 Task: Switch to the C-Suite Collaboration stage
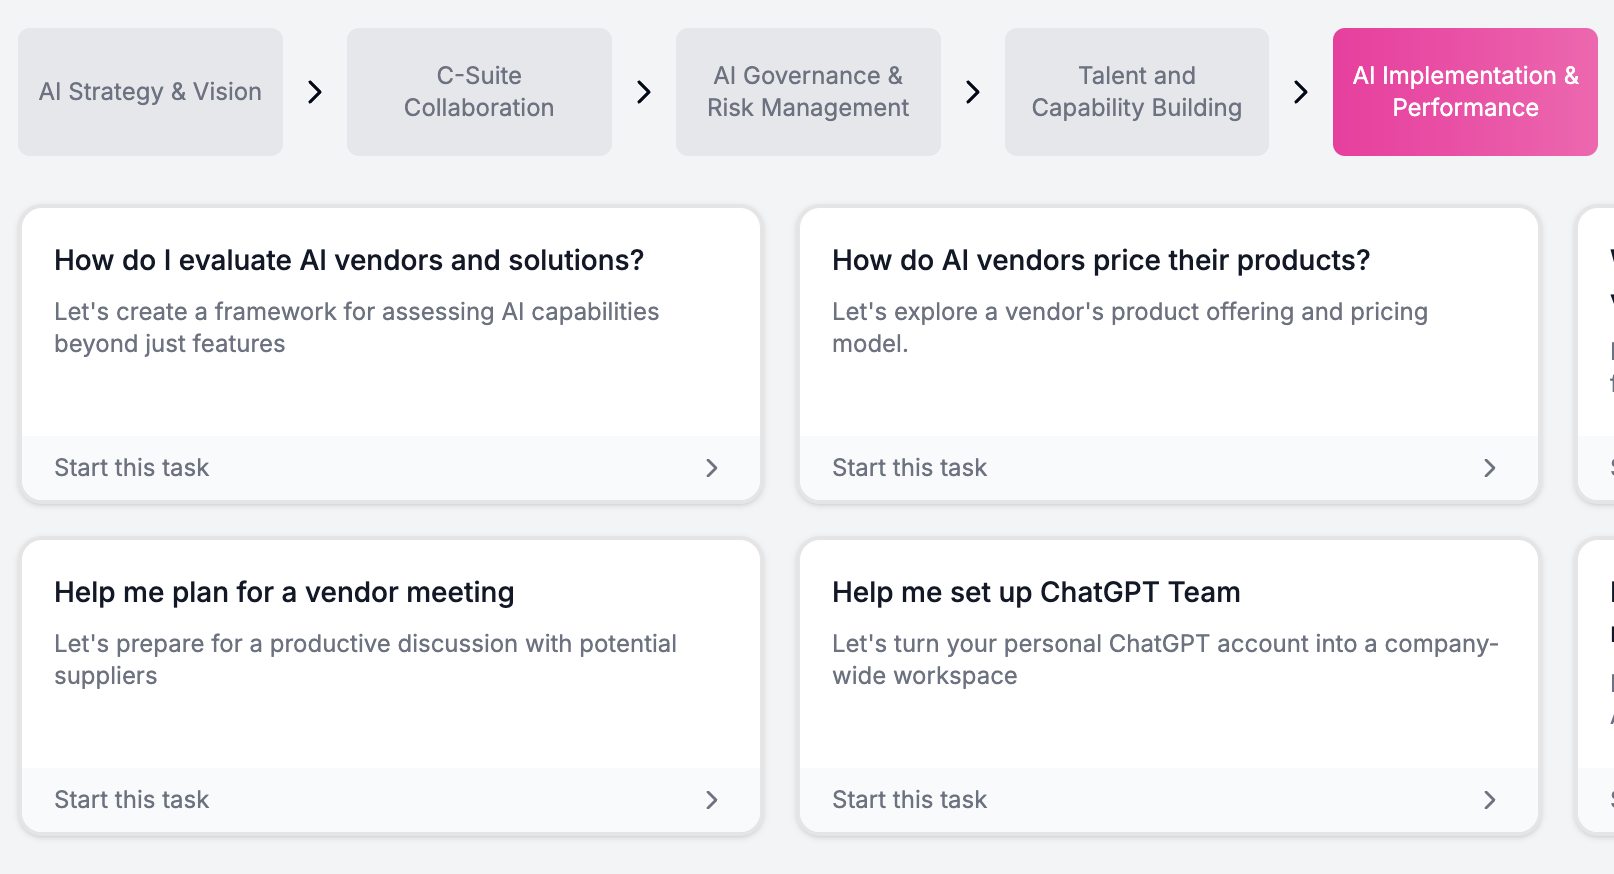478,91
